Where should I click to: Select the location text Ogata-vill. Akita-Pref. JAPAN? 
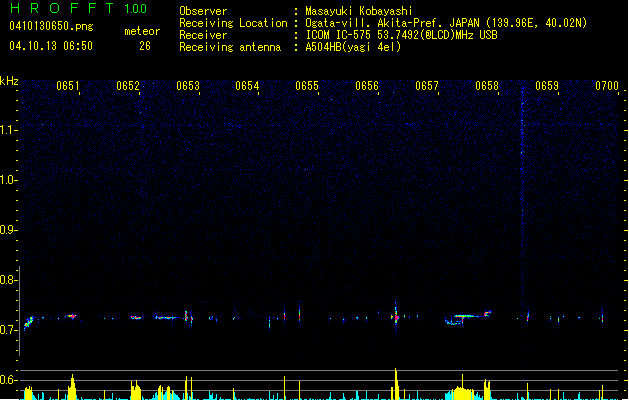click(392, 23)
